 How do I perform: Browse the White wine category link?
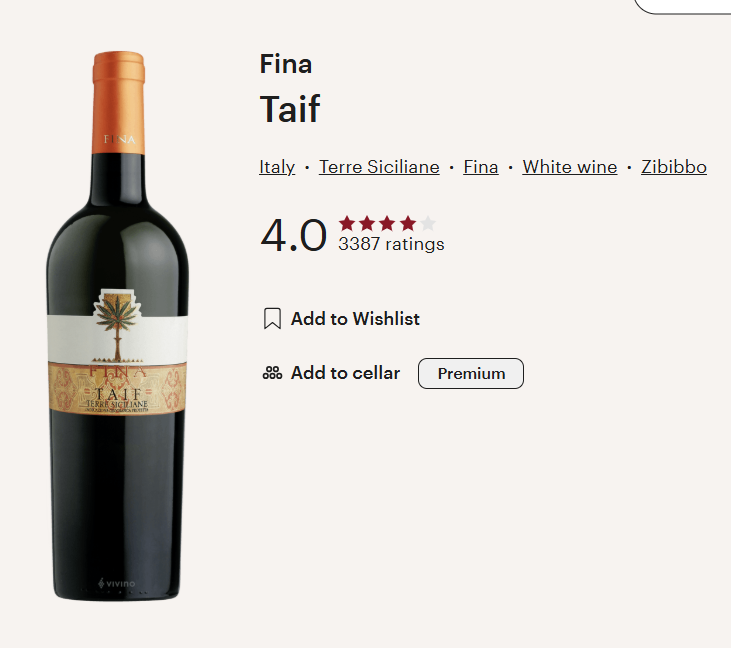tap(570, 167)
